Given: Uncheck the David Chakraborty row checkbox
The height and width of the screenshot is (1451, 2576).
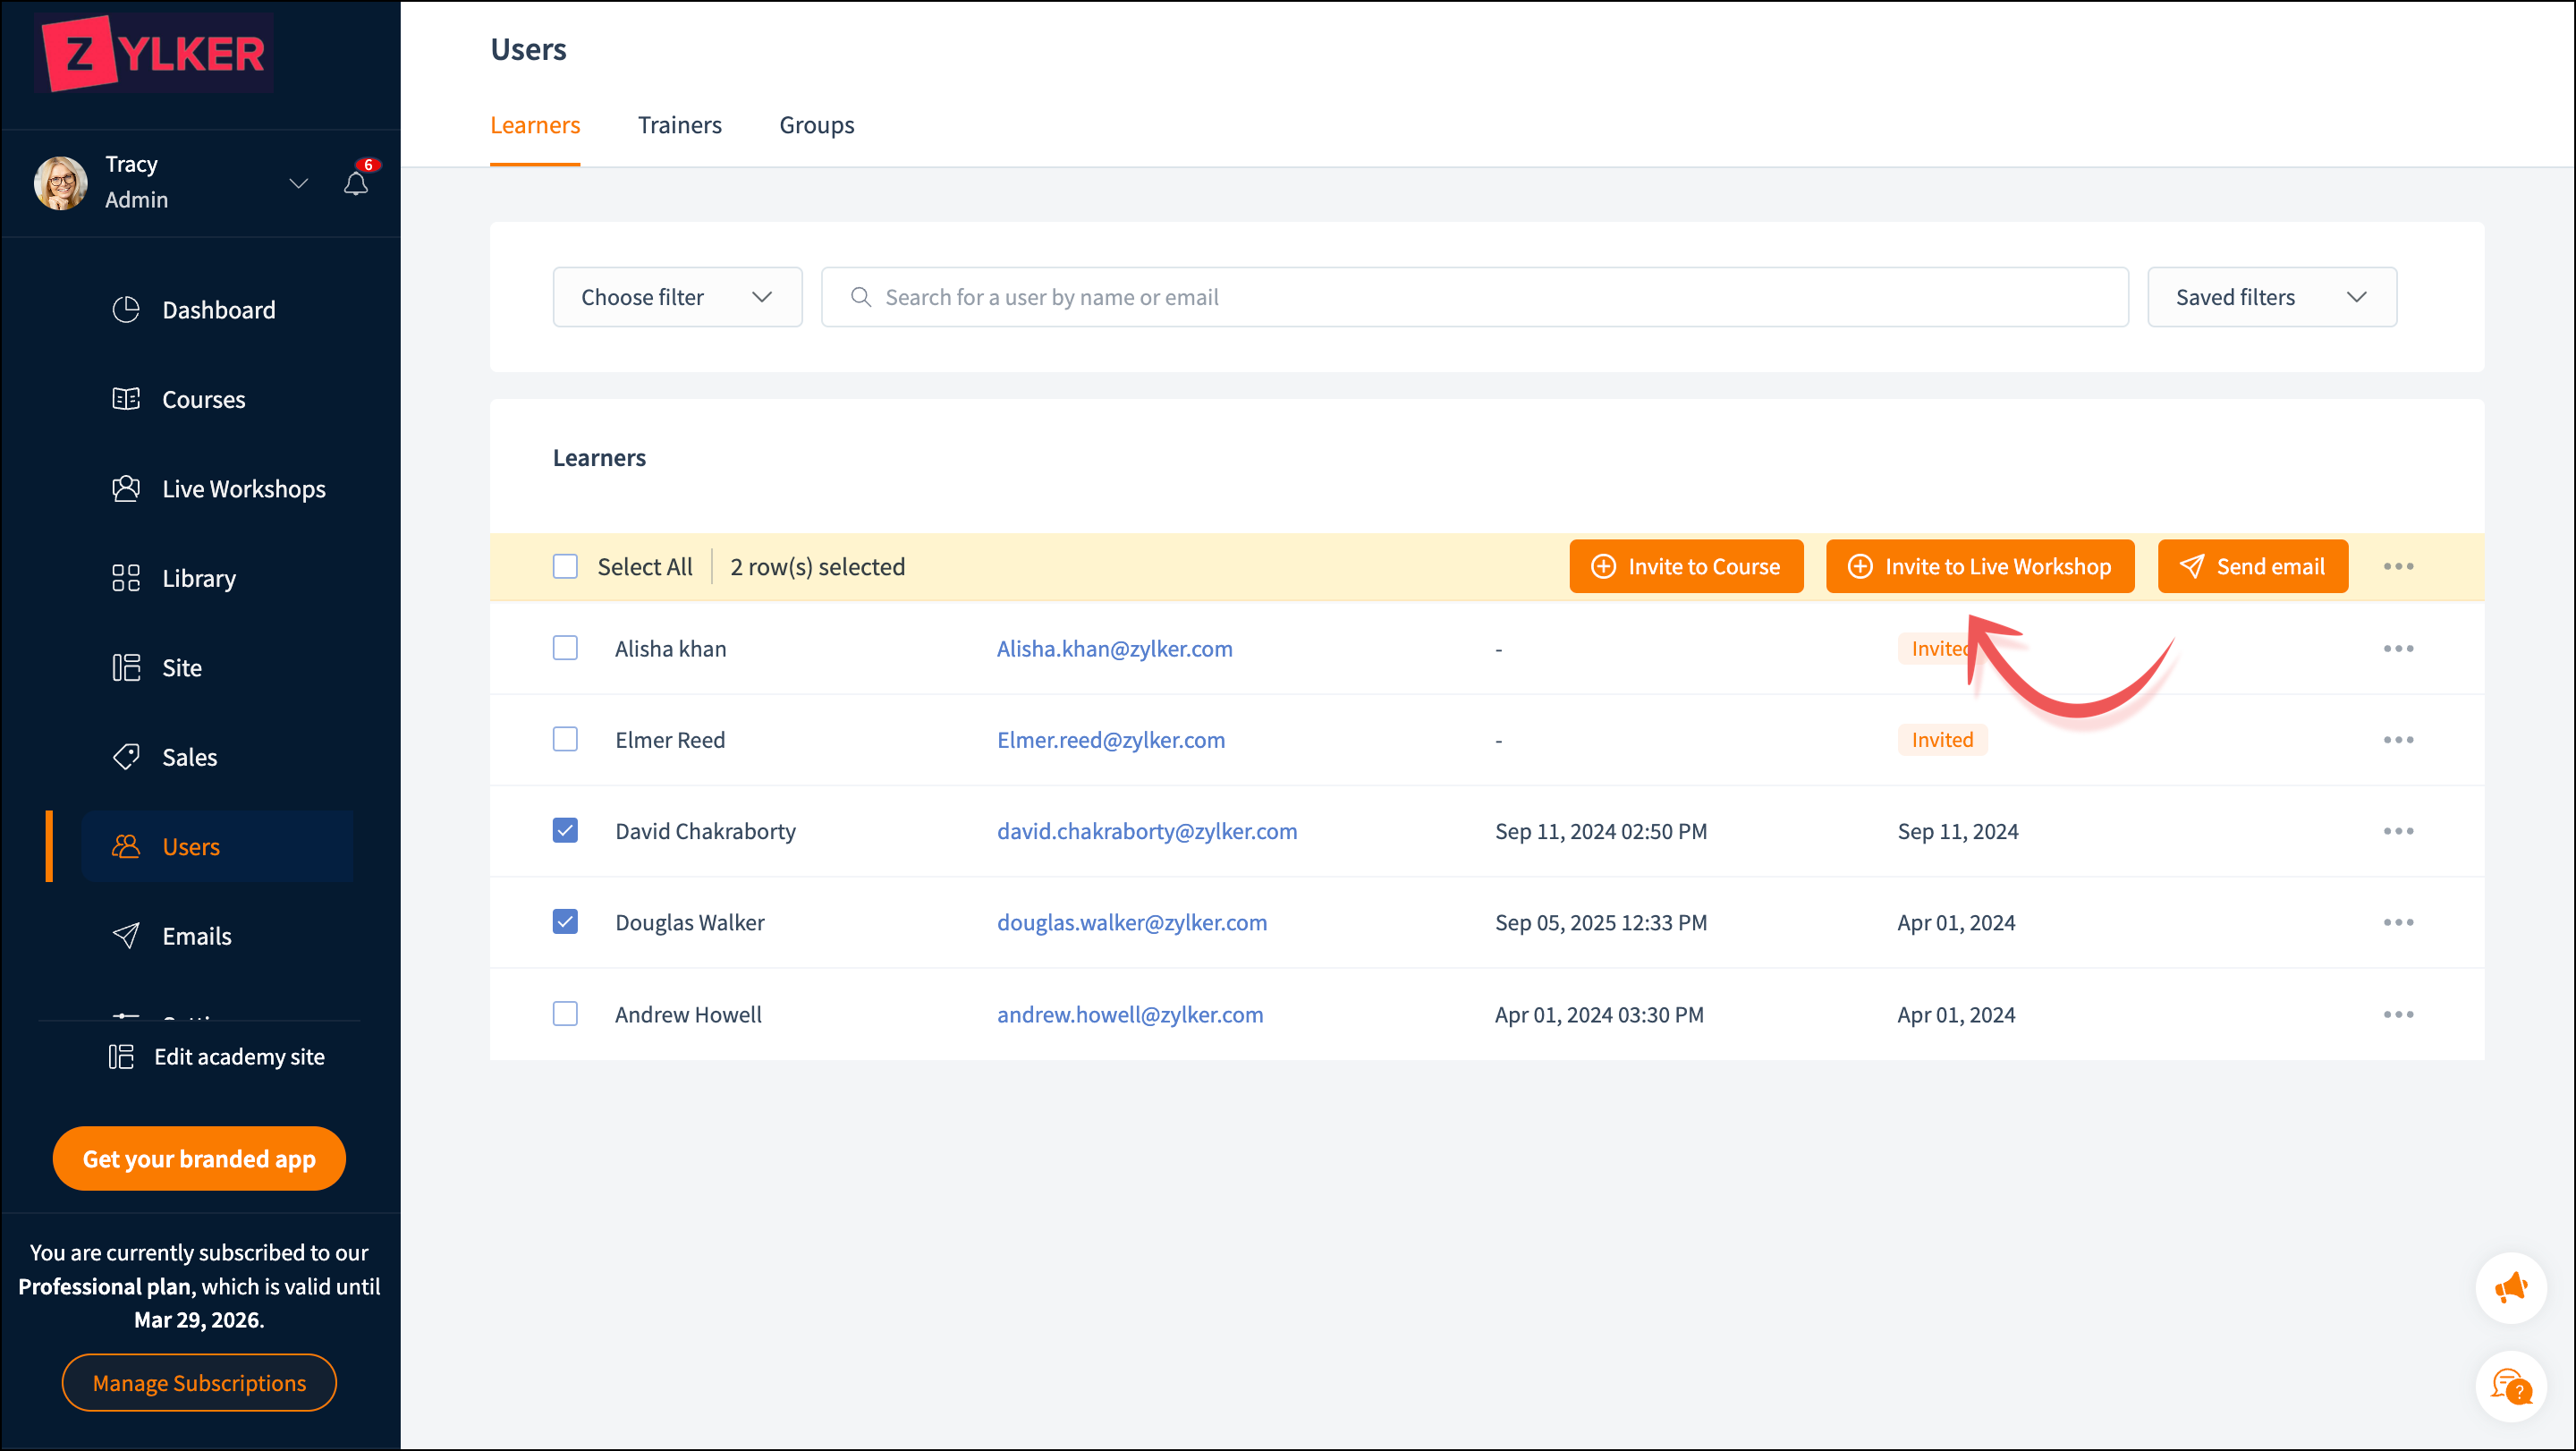Looking at the screenshot, I should pos(565,831).
